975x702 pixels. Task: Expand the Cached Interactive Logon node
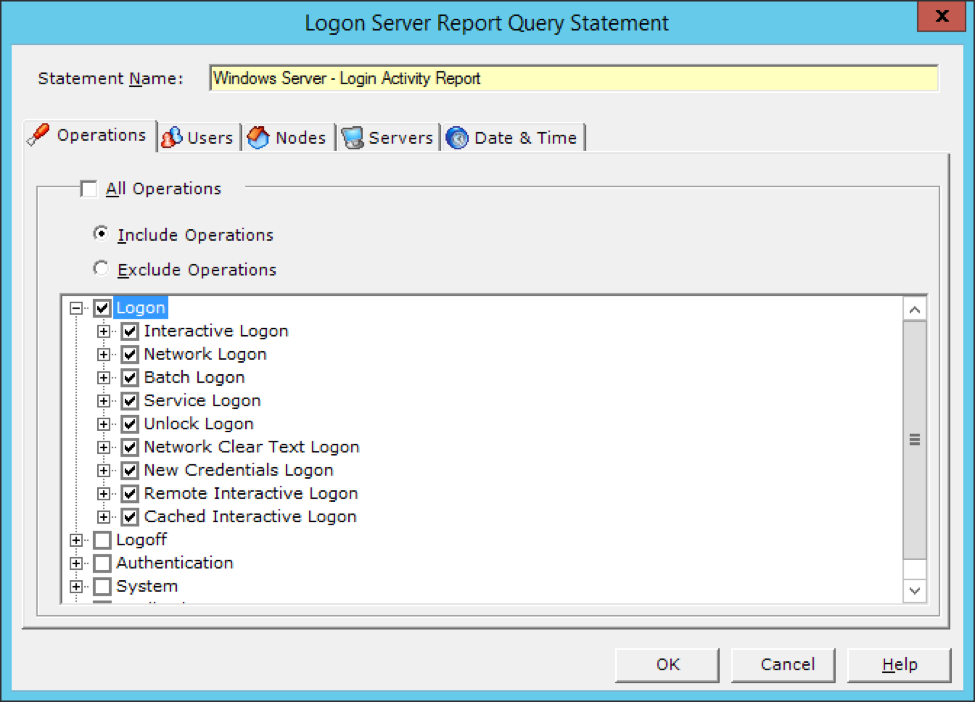pyautogui.click(x=104, y=517)
